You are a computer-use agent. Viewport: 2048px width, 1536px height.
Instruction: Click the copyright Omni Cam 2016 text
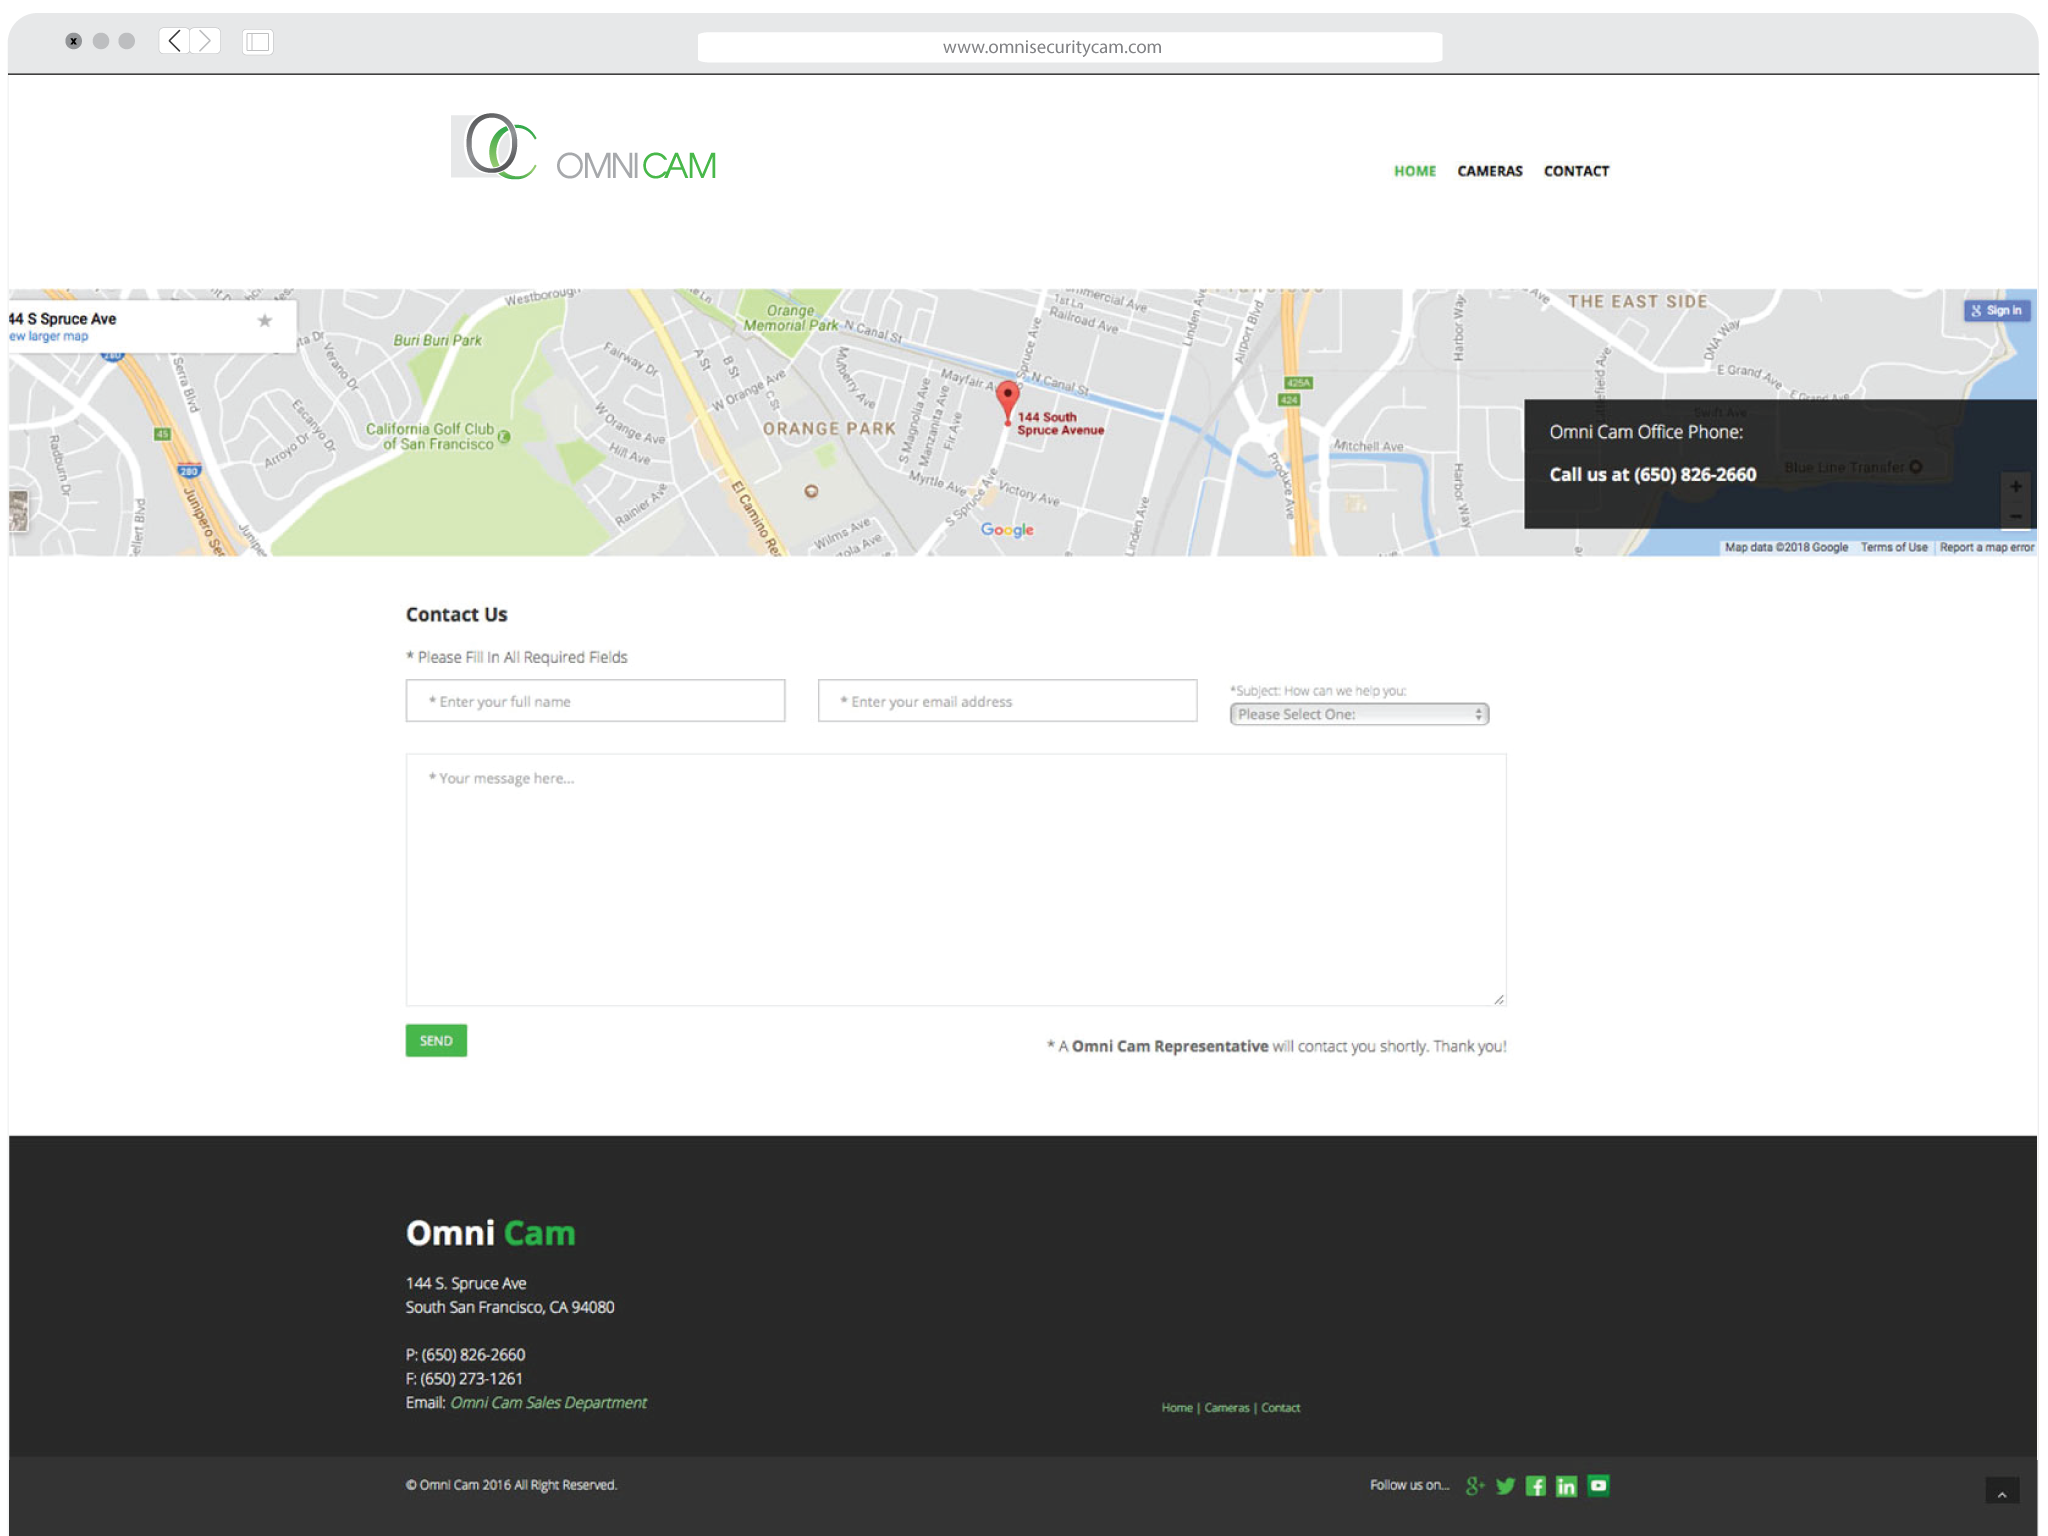(511, 1485)
